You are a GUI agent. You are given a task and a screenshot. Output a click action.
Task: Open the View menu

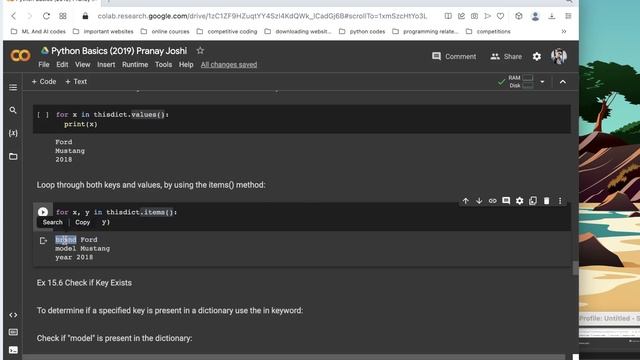pos(82,64)
